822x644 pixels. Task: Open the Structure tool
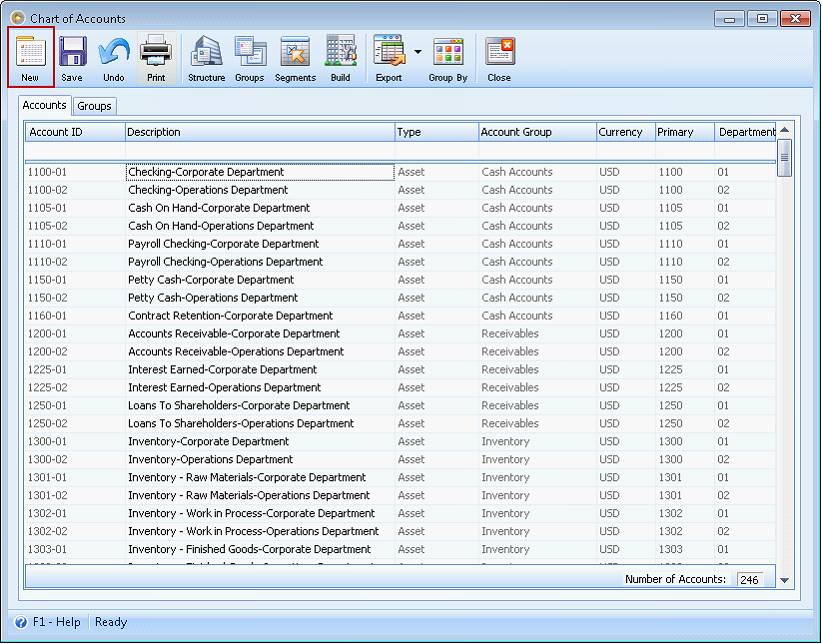pos(207,57)
